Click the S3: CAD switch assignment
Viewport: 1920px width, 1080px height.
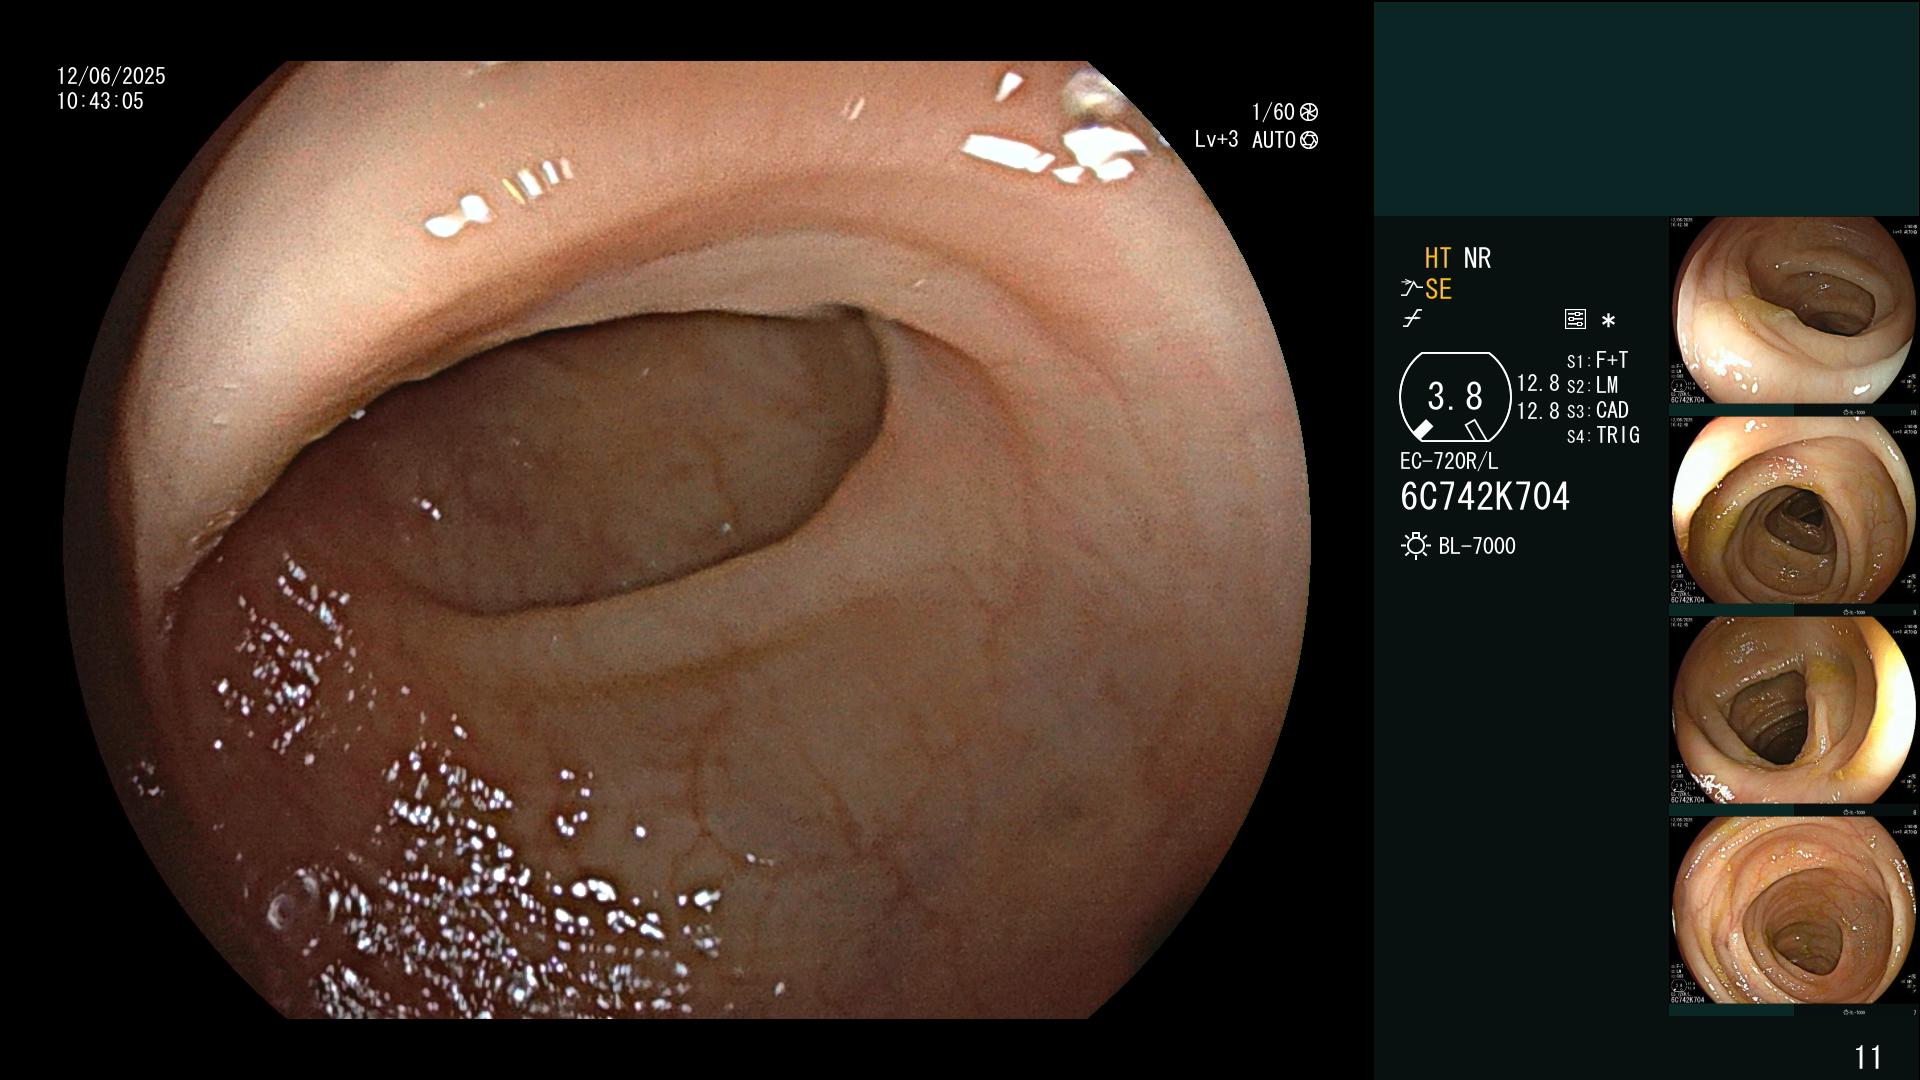(x=1598, y=410)
